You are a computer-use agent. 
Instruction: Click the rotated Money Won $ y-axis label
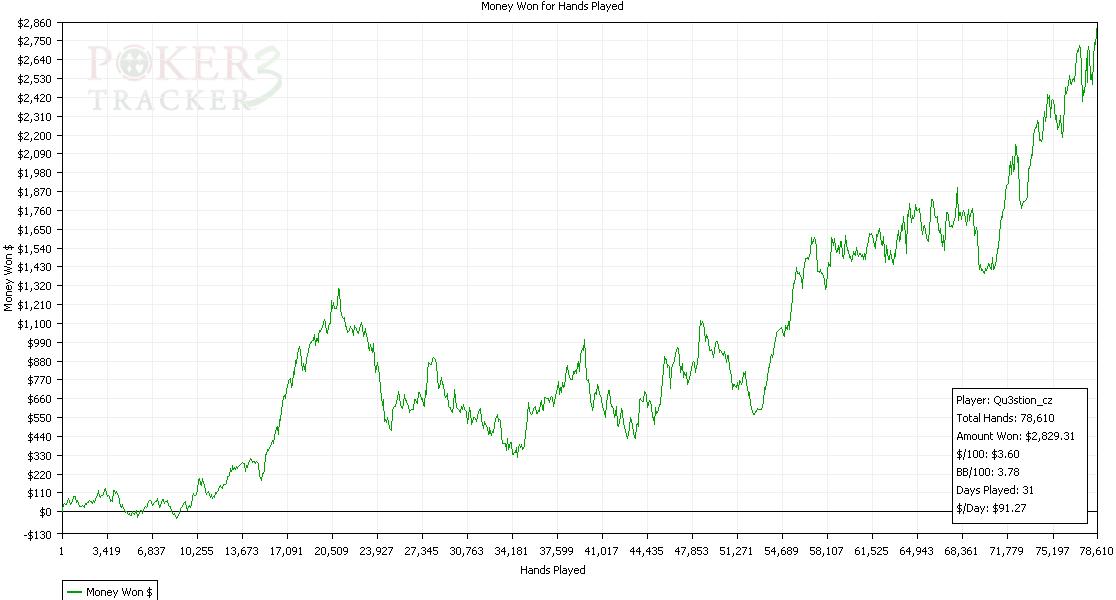(9, 277)
